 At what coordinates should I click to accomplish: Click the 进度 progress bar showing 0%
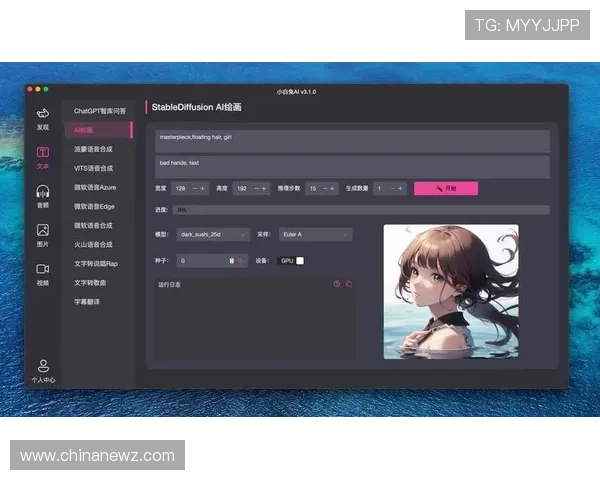pos(361,210)
